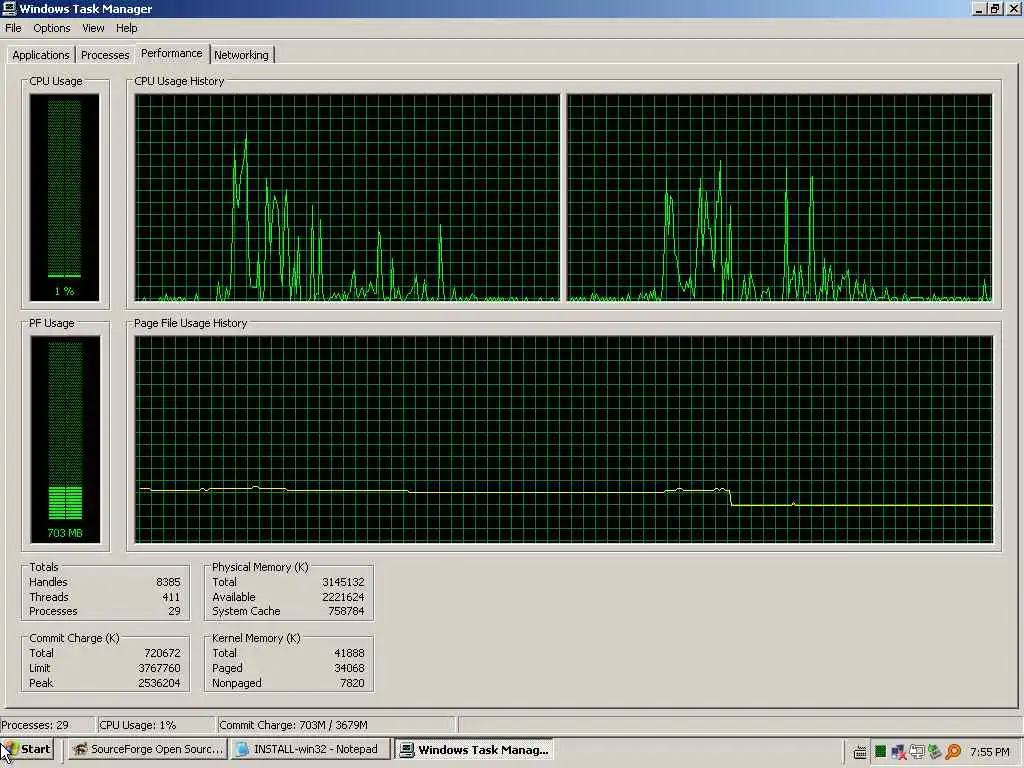
Task: Click the Safely Remove Hardware tray icon
Action: pos(935,752)
